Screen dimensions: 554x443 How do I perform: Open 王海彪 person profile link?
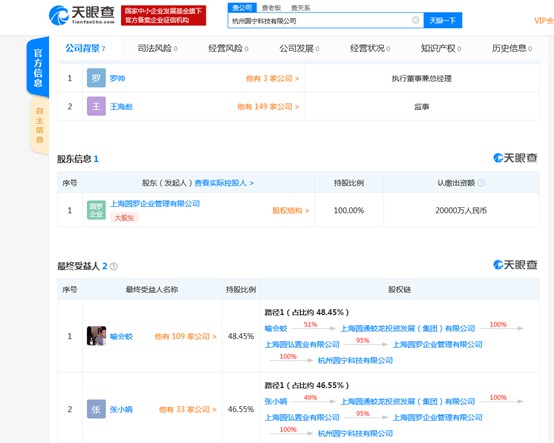point(121,106)
